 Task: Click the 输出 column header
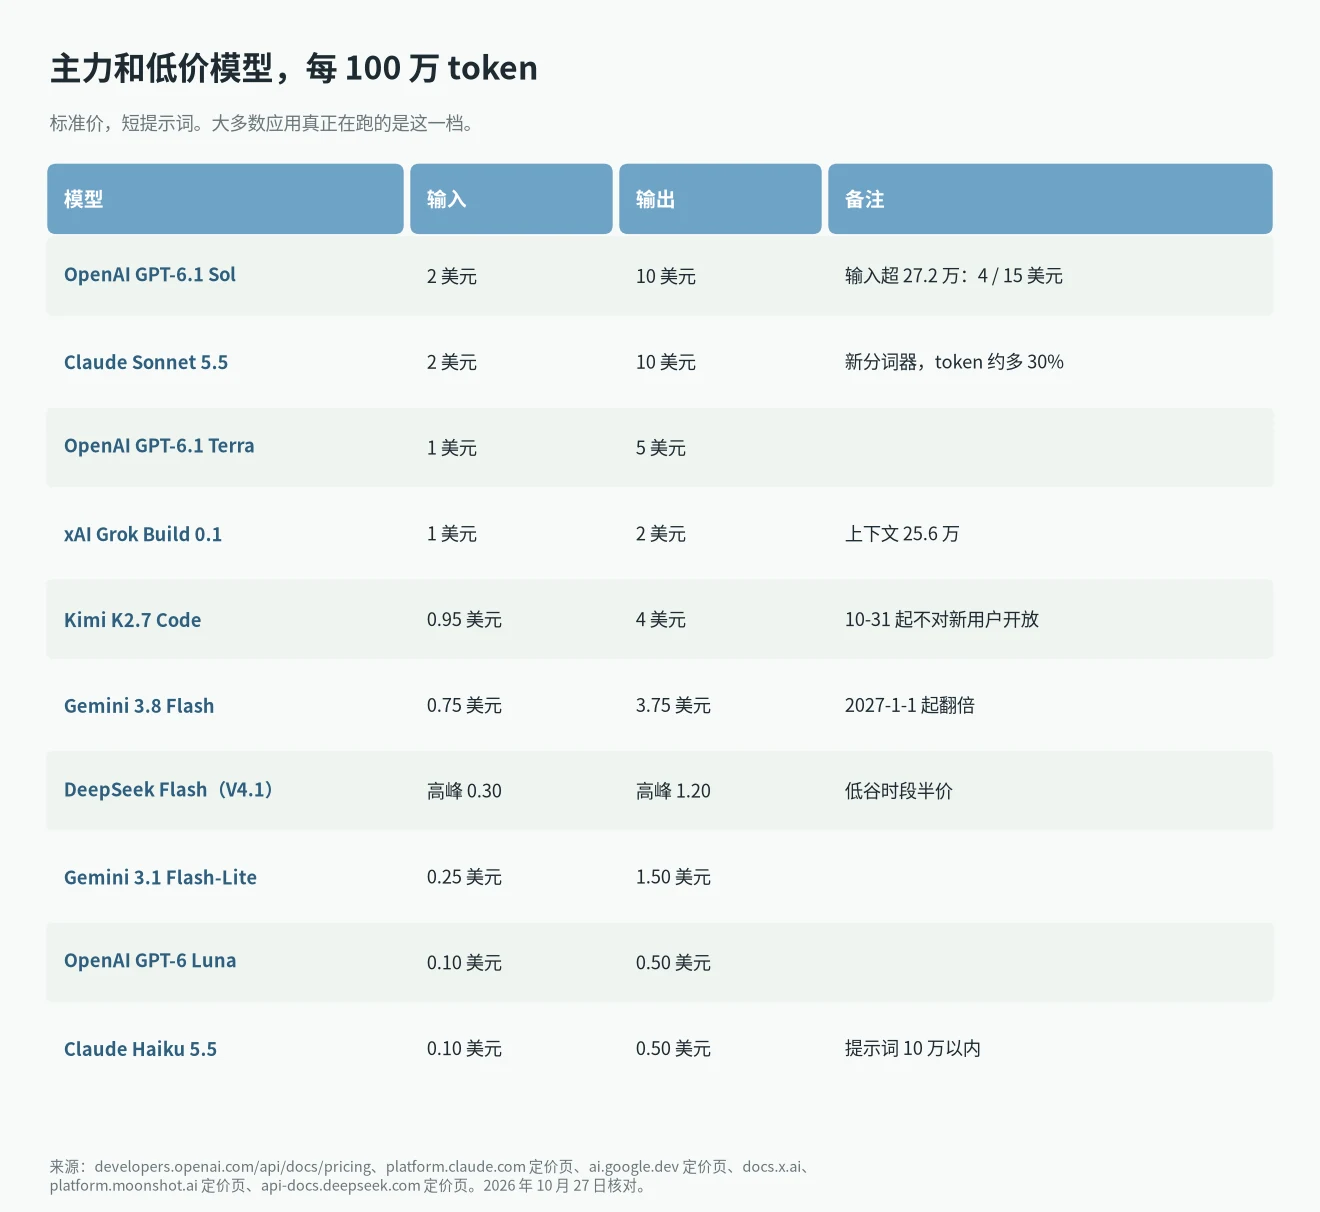(x=720, y=199)
